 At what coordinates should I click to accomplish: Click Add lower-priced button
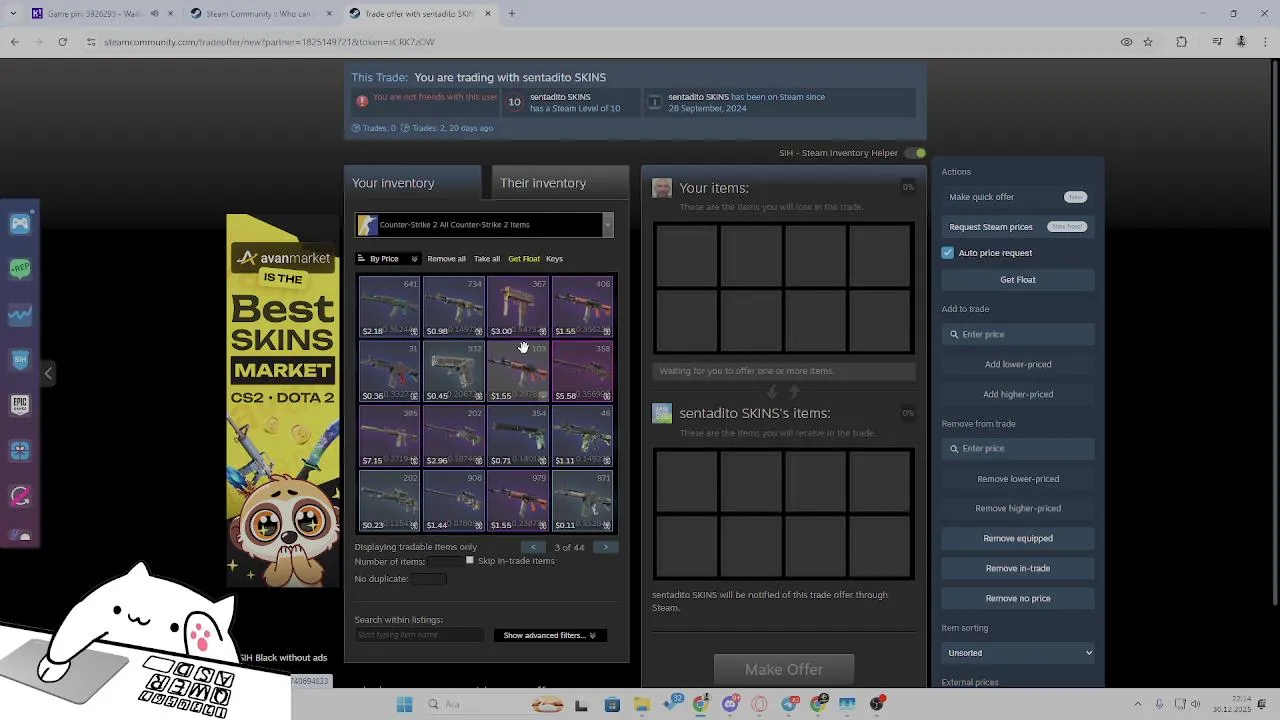point(1018,365)
